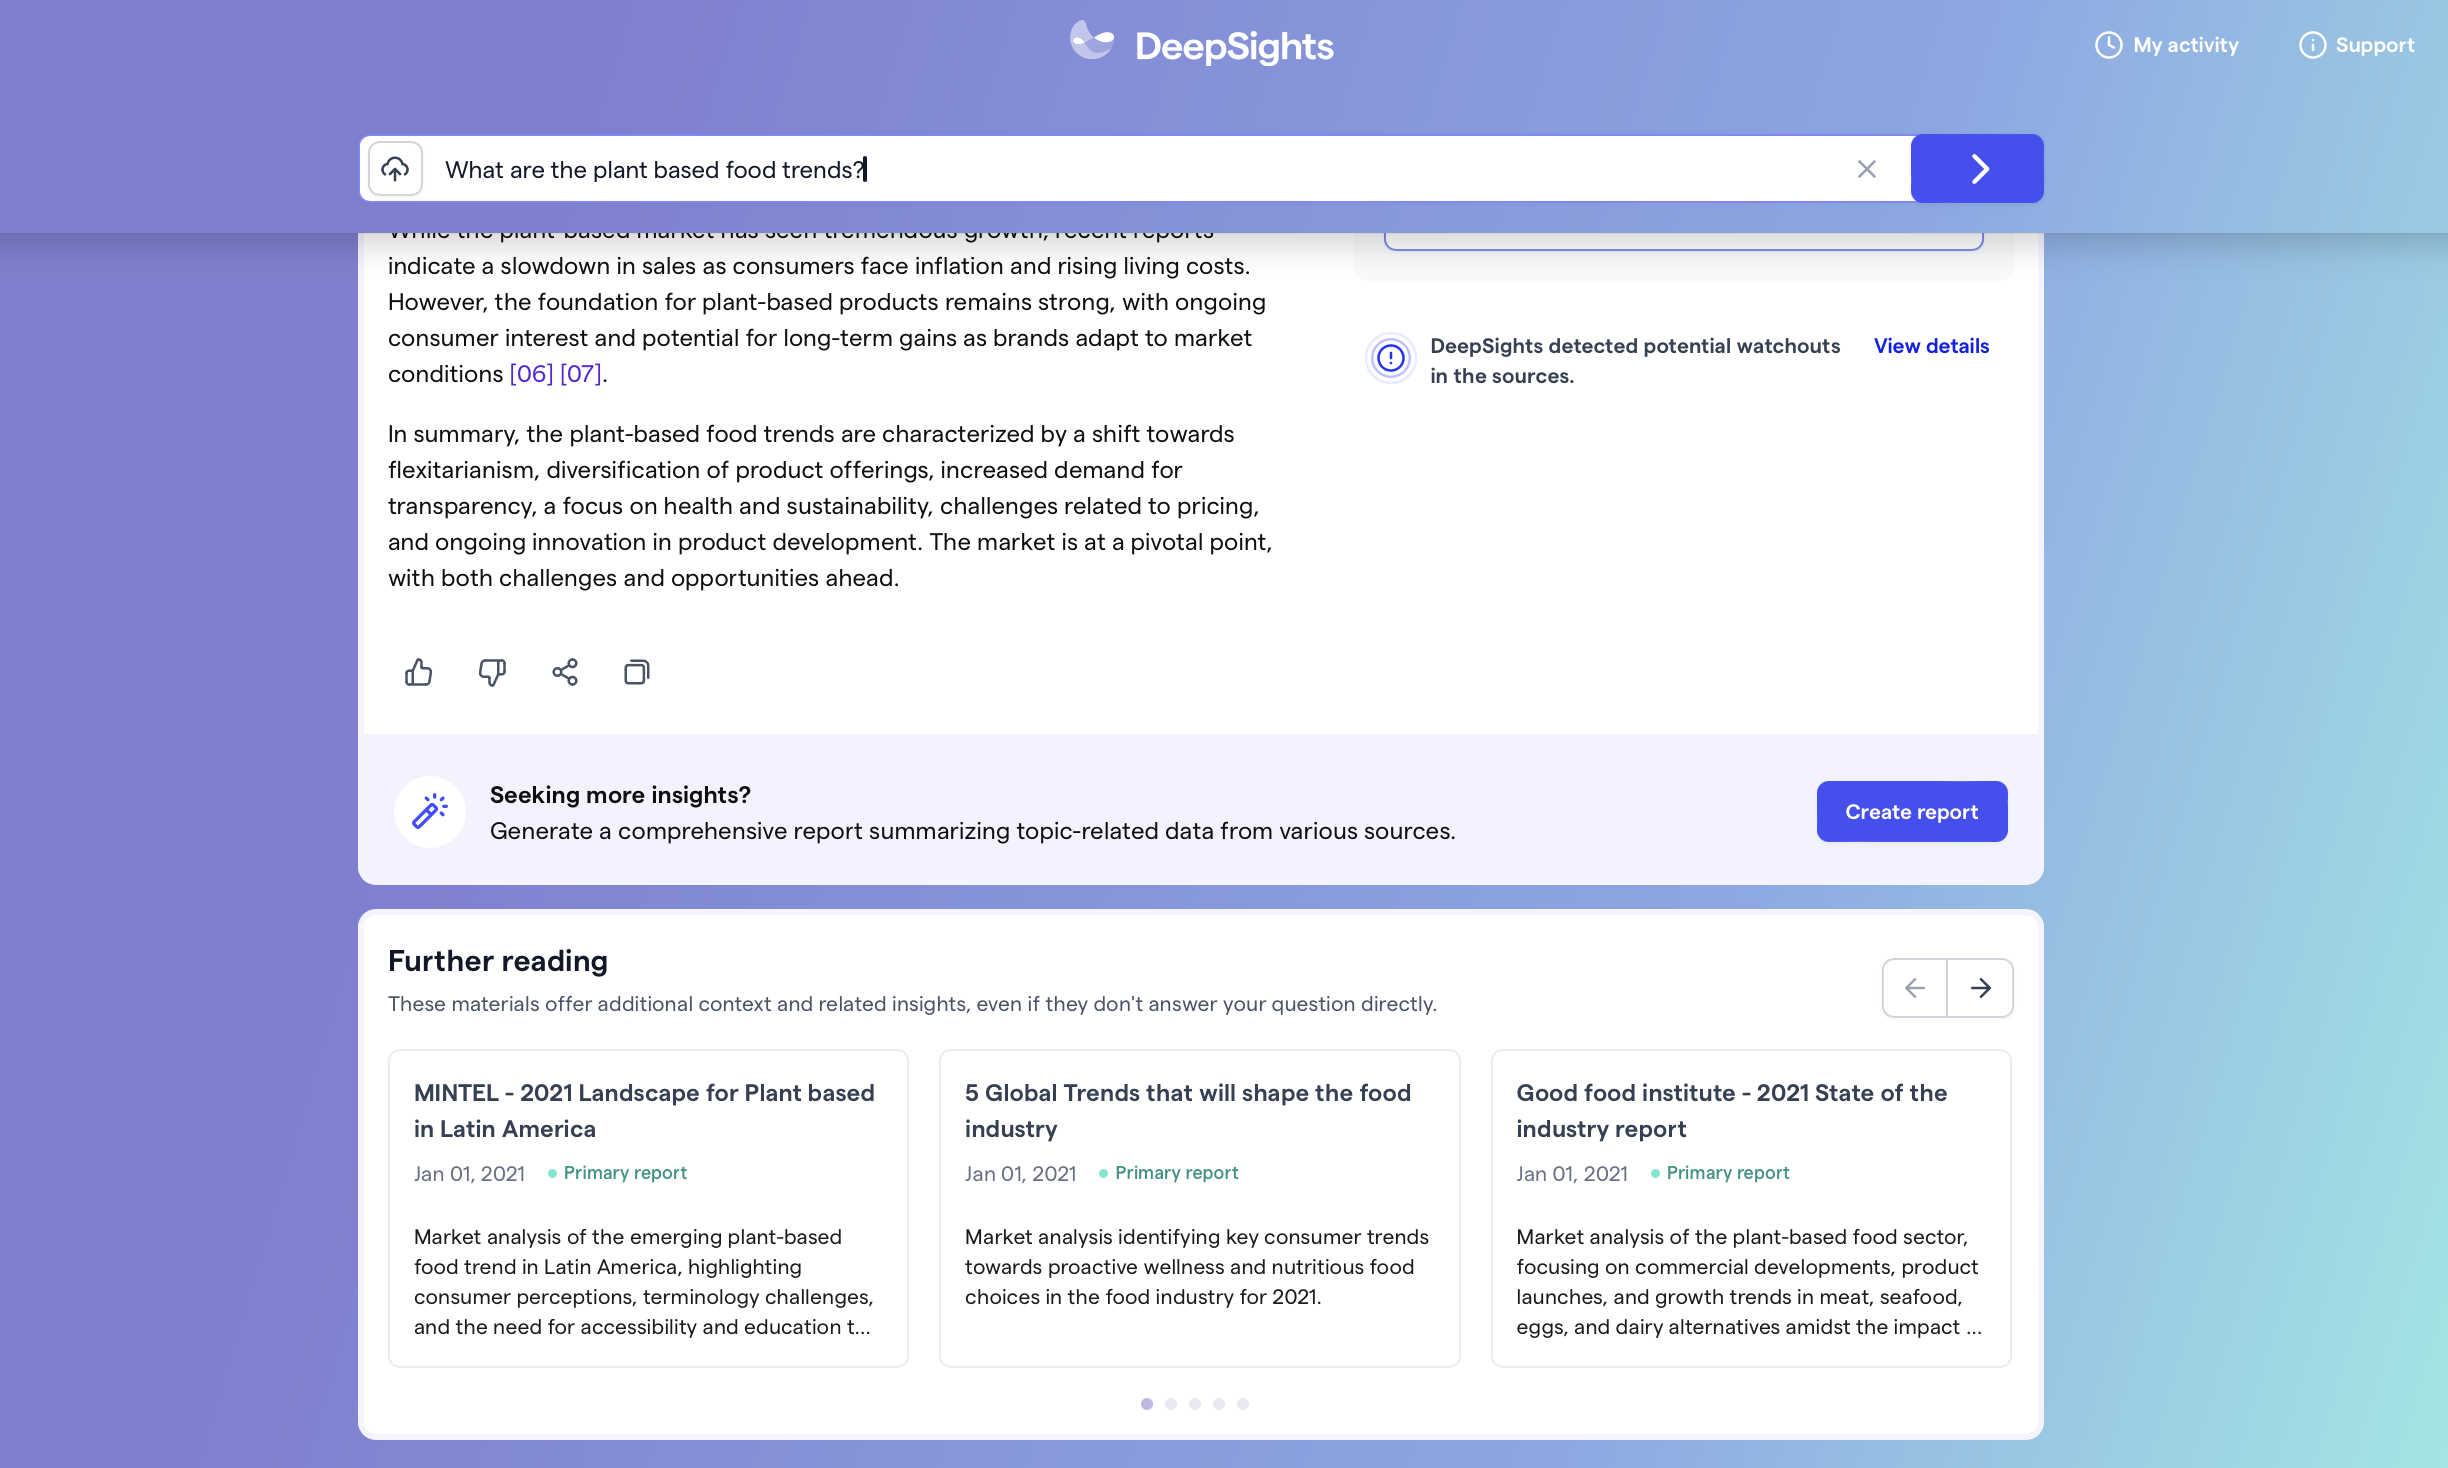This screenshot has width=2448, height=1468.
Task: Give a thumbs down to the answer
Action: [x=492, y=672]
